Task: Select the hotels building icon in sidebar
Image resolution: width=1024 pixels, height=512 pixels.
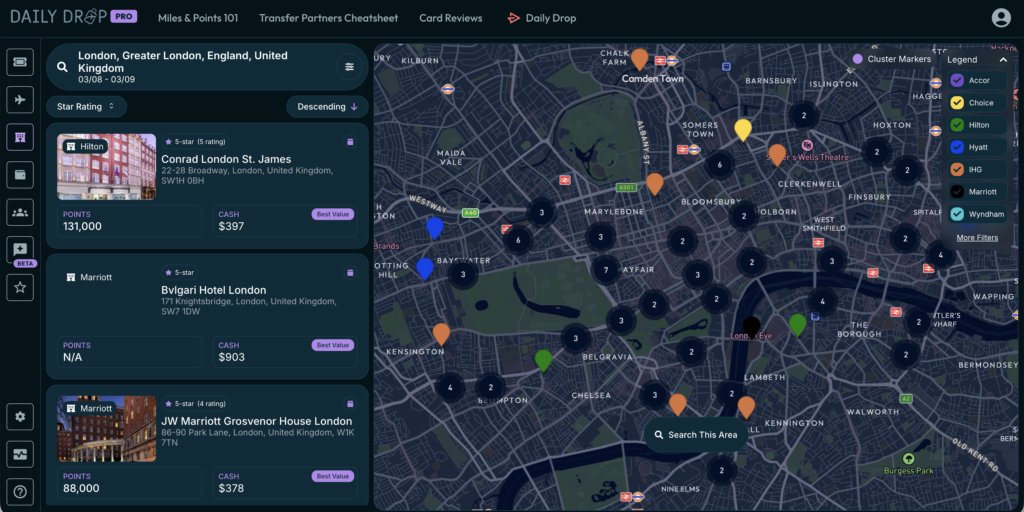Action: click(20, 137)
